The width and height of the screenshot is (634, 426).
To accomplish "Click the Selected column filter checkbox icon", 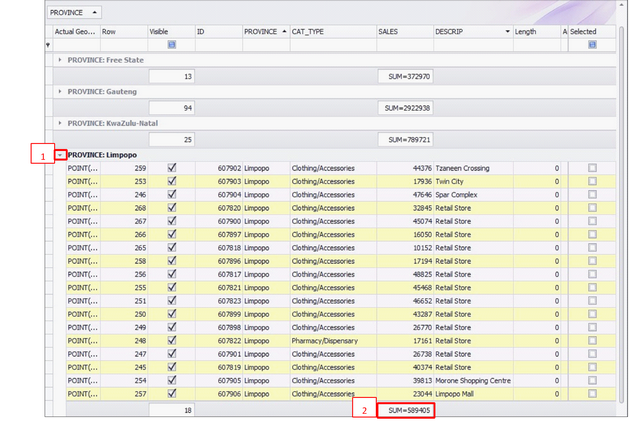I will click(x=592, y=45).
